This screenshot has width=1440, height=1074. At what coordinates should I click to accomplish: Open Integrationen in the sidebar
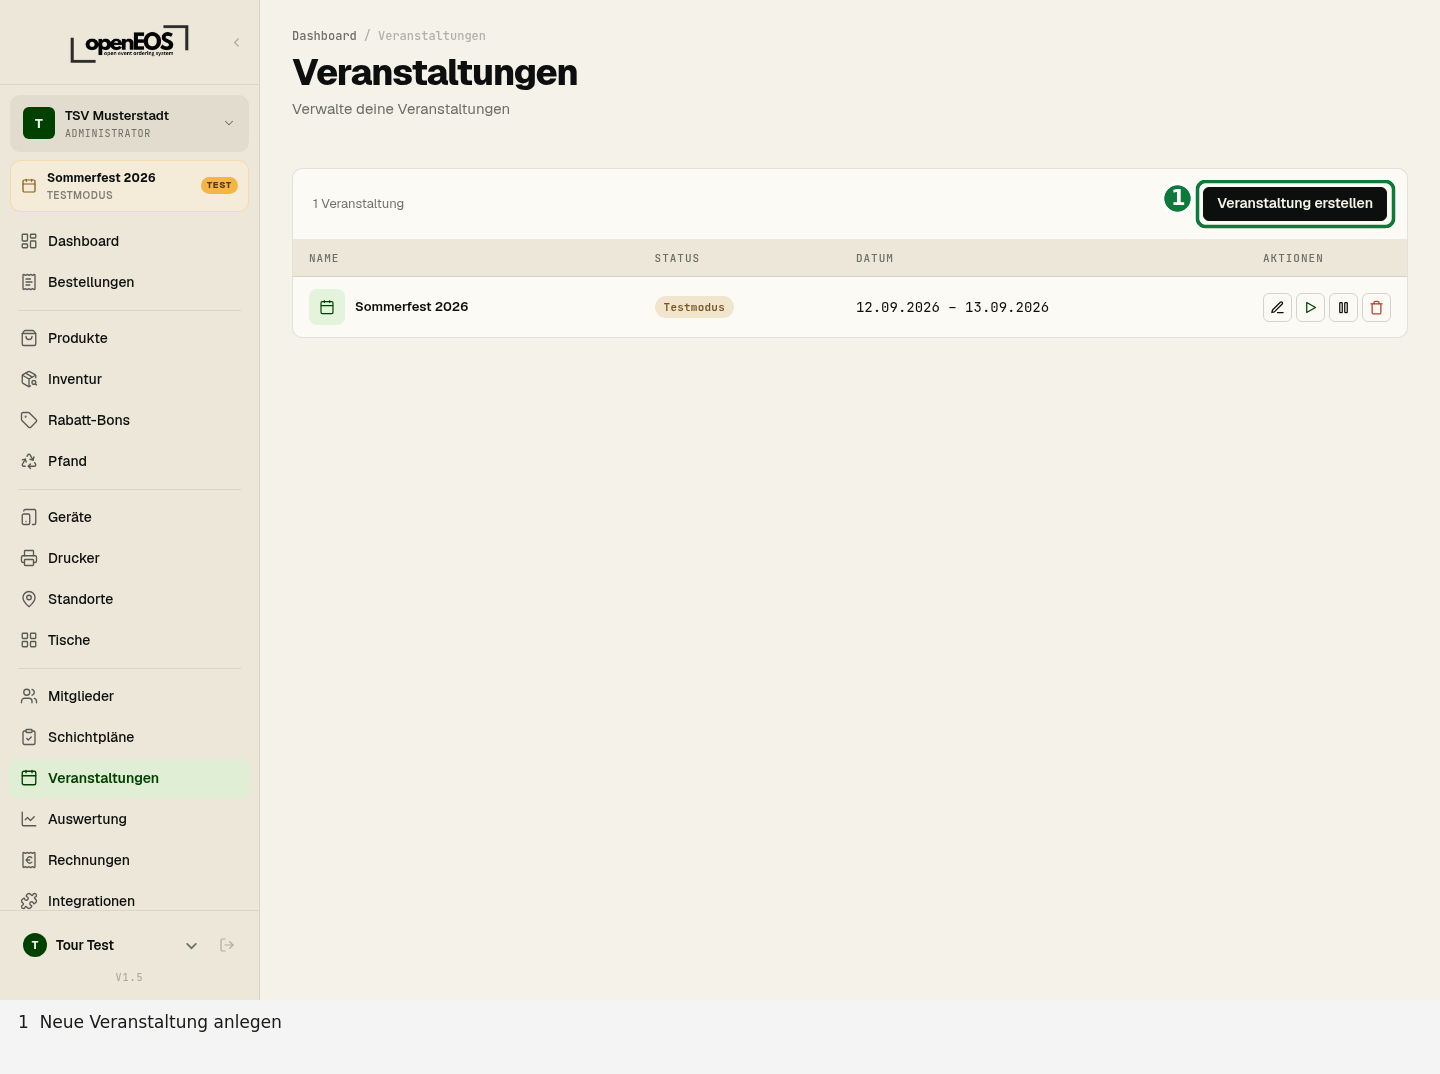(x=129, y=900)
